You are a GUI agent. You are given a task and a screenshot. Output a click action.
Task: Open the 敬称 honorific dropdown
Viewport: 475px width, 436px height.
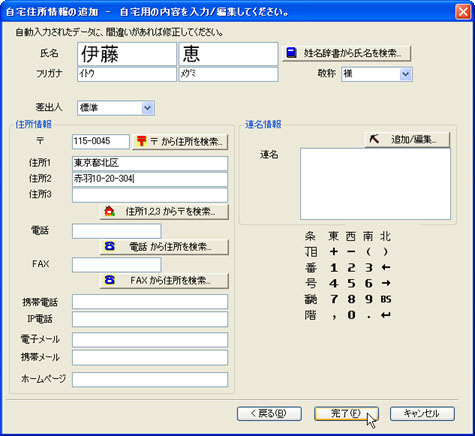405,74
